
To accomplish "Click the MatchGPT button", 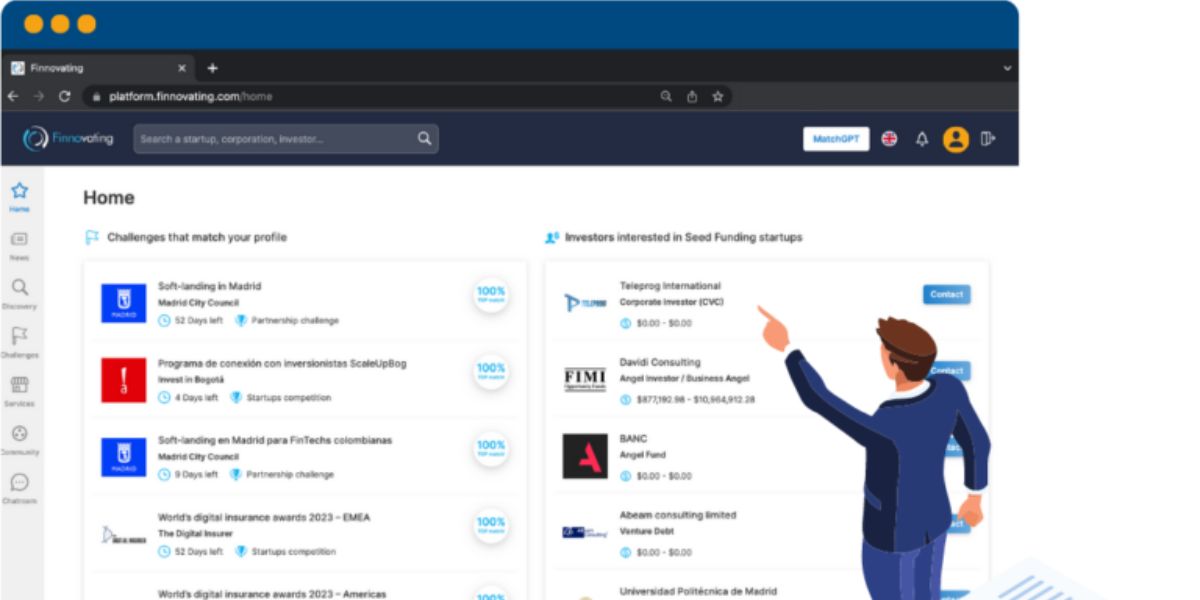I will 836,139.
